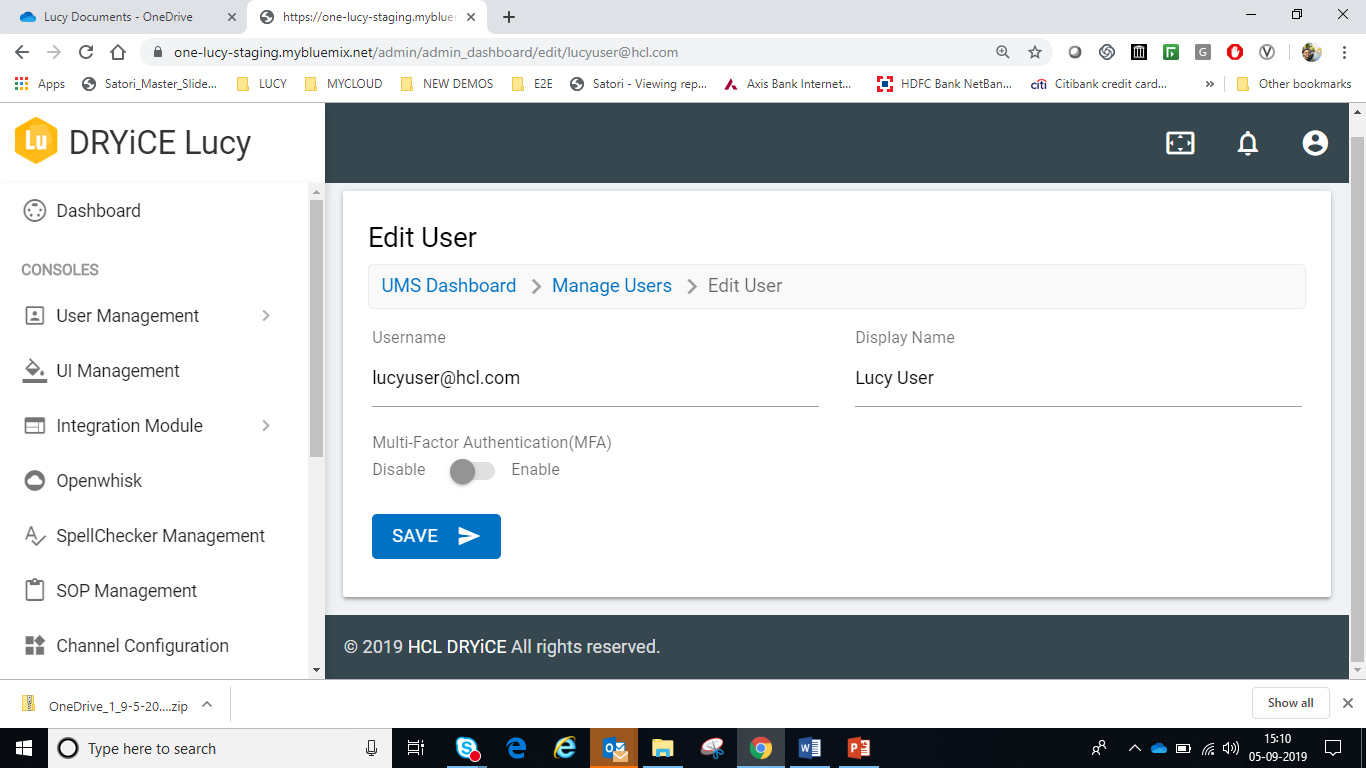Open Skype from the taskbar
1366x768 pixels.
(x=467, y=747)
